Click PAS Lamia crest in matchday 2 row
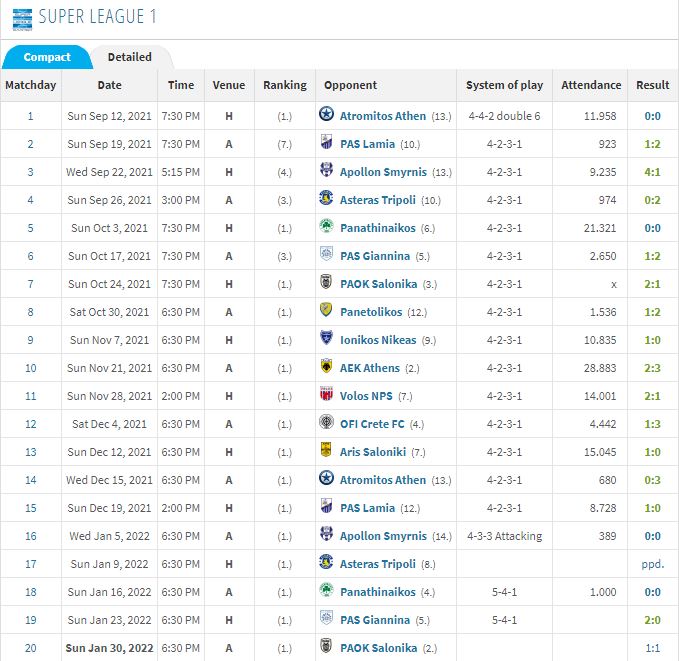This screenshot has height=661, width=679. point(326,142)
